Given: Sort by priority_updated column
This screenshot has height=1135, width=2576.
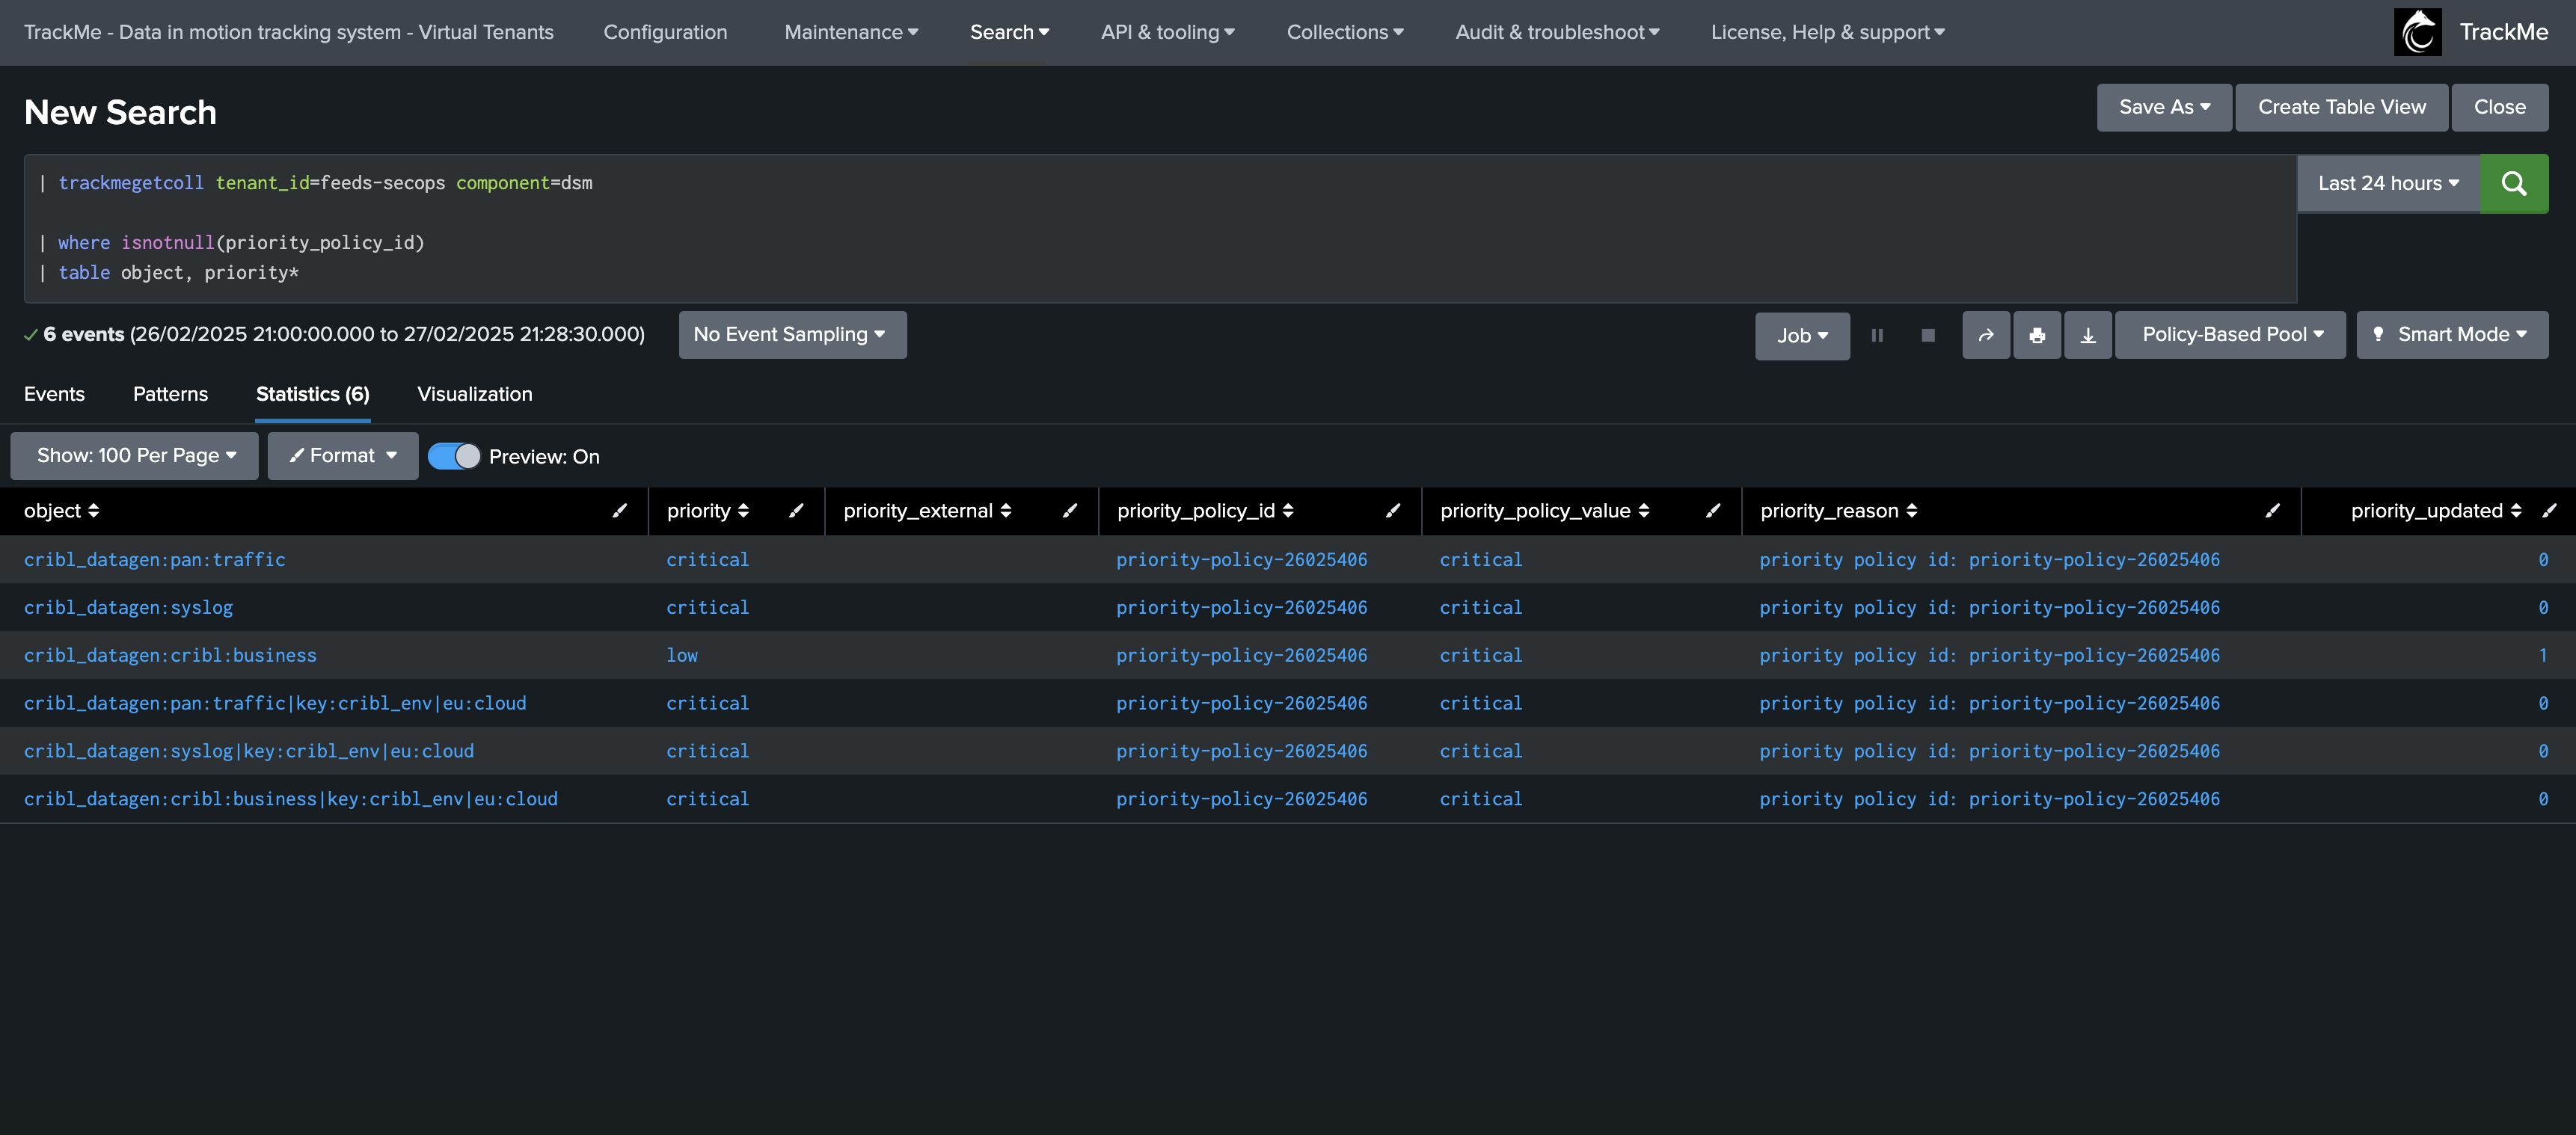Looking at the screenshot, I should 2436,511.
